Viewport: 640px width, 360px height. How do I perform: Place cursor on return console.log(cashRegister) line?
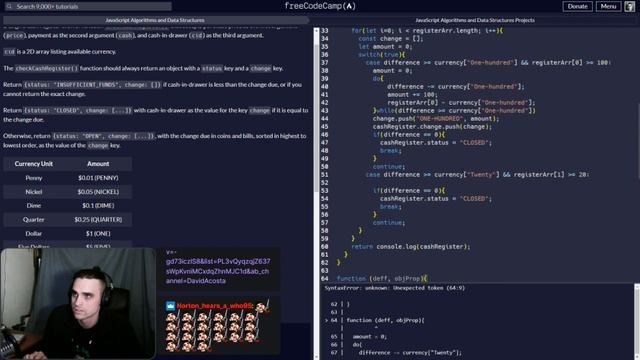(x=411, y=247)
